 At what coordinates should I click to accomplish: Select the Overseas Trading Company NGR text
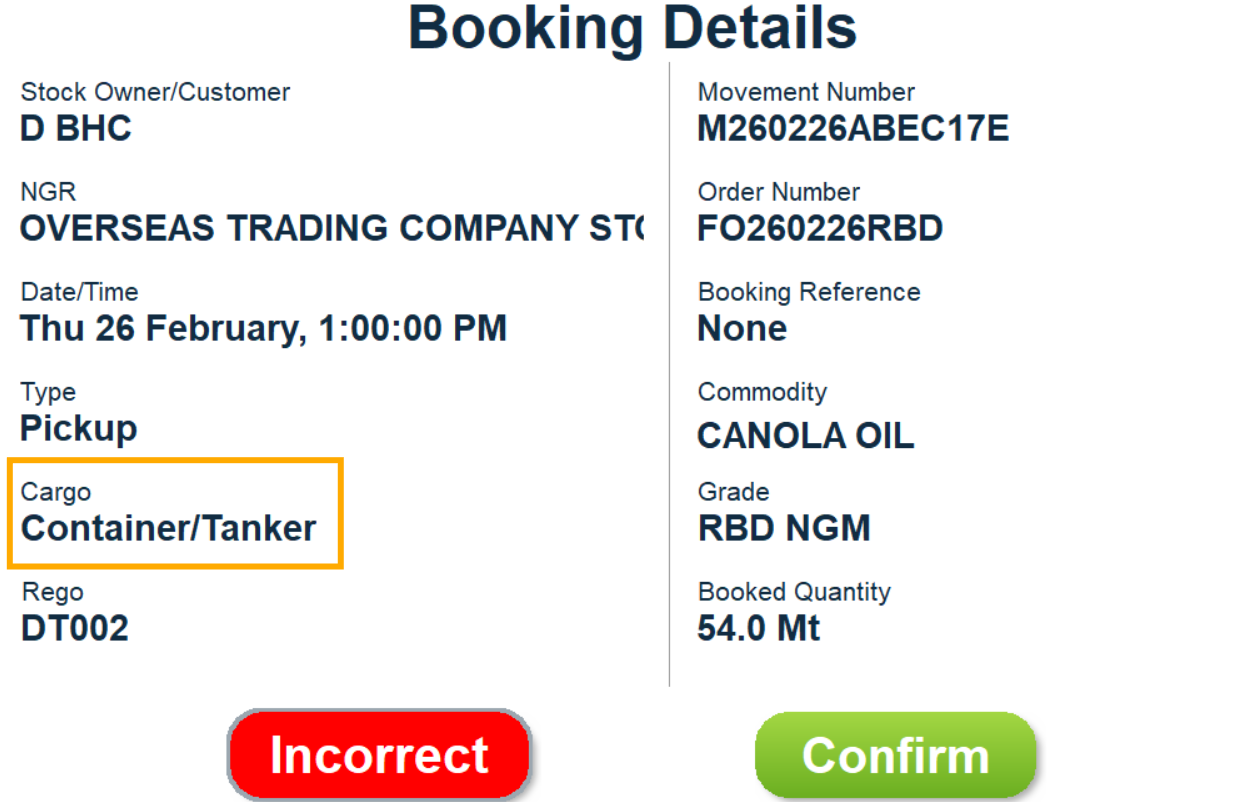[x=330, y=229]
